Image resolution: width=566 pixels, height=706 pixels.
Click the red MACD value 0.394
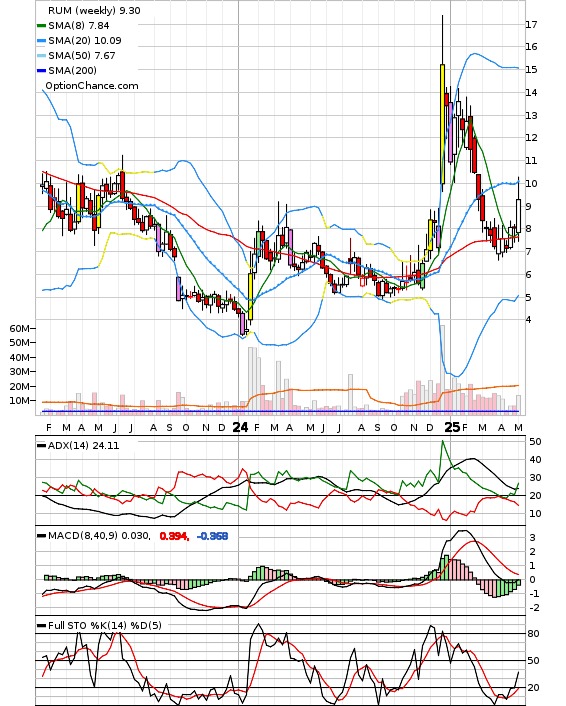(174, 536)
